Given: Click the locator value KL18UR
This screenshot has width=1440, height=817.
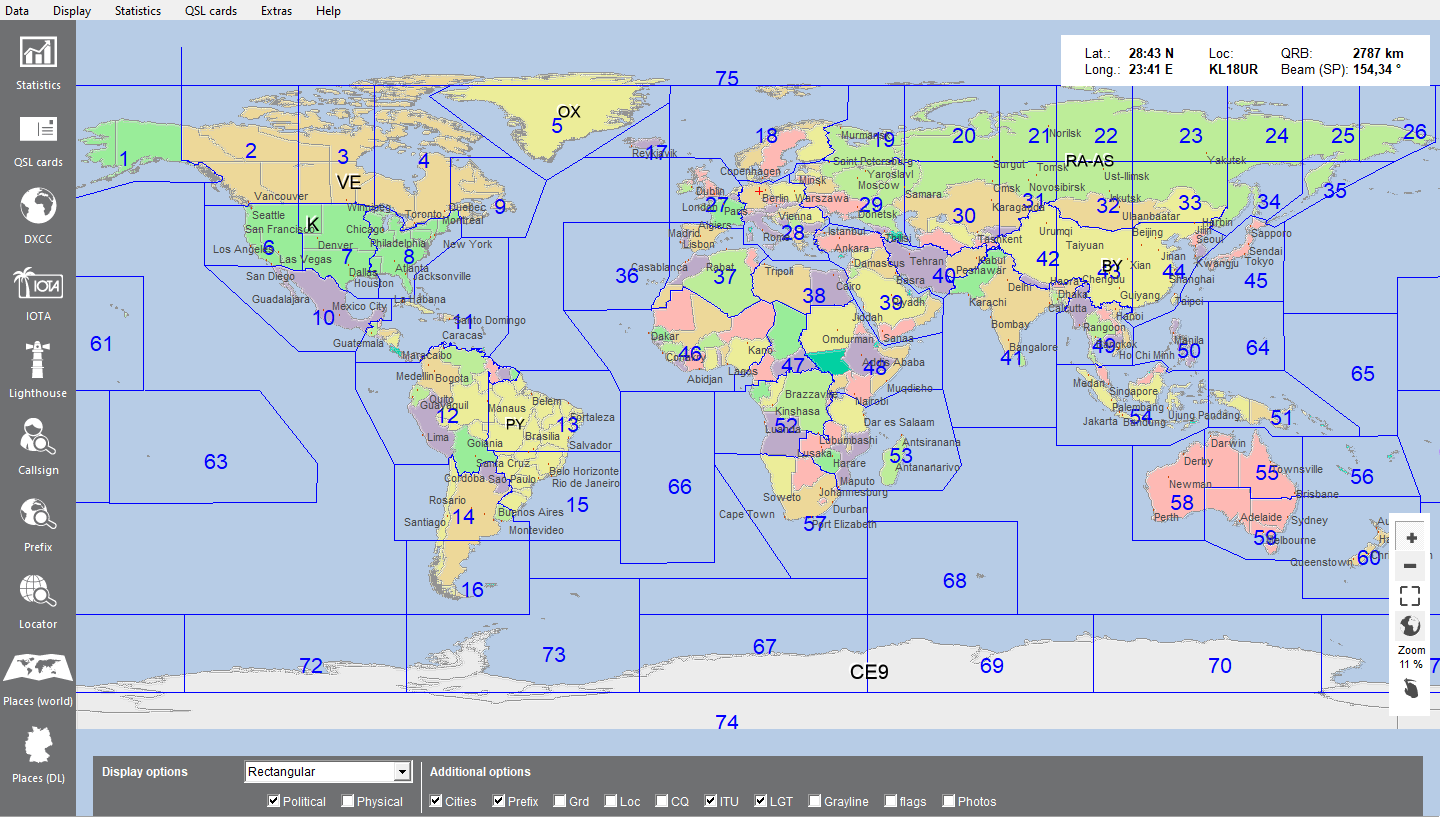Looking at the screenshot, I should click(x=1233, y=70).
